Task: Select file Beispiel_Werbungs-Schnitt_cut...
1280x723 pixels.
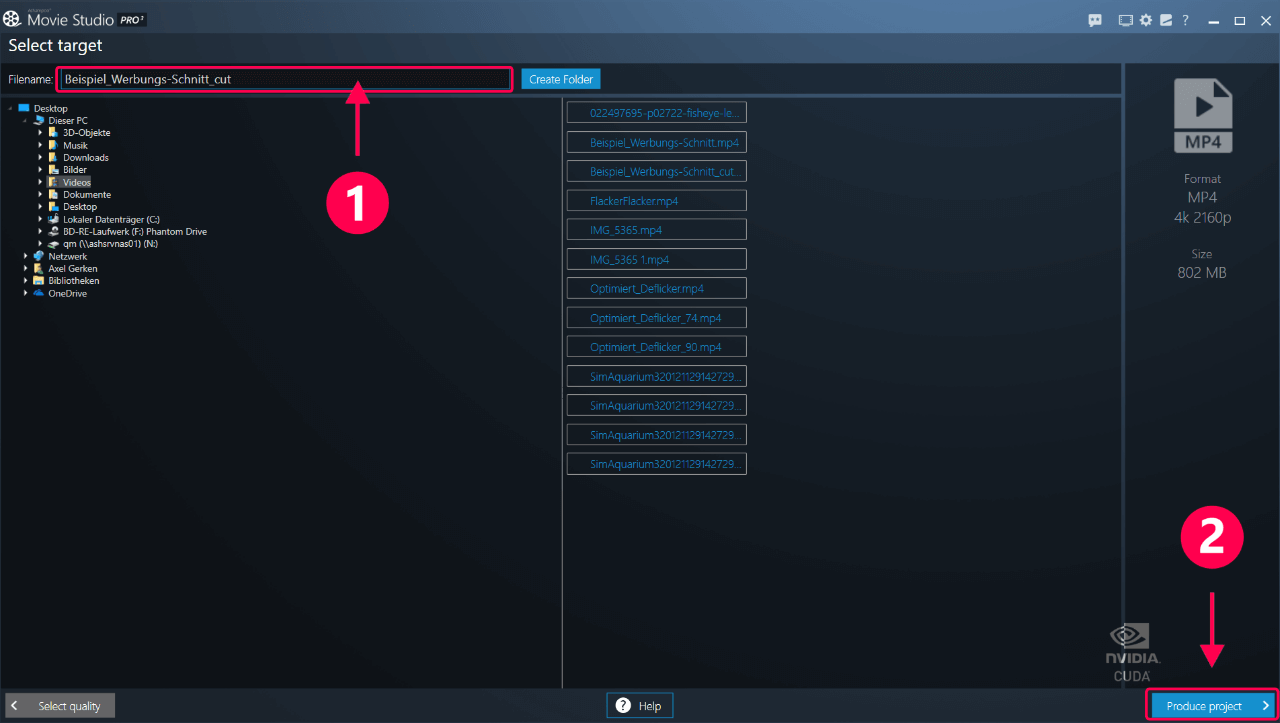Action: 656,171
